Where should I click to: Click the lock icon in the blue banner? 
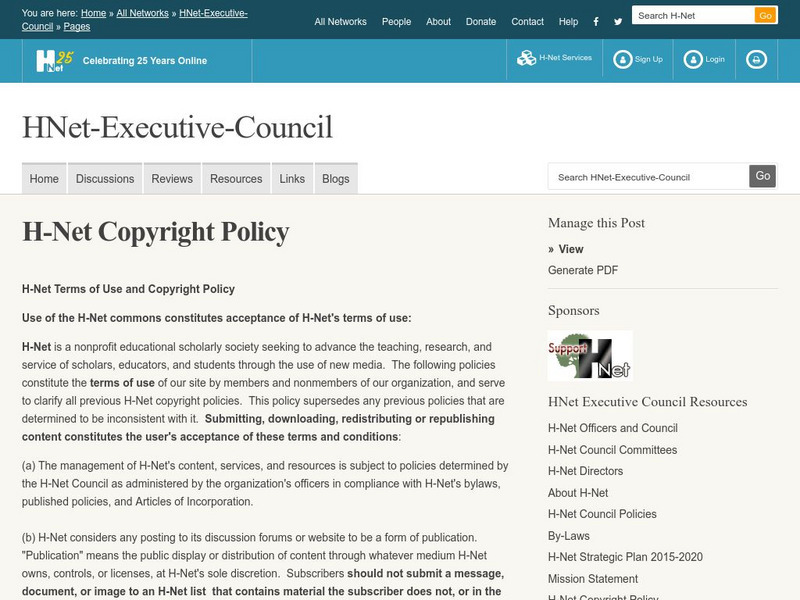(754, 58)
